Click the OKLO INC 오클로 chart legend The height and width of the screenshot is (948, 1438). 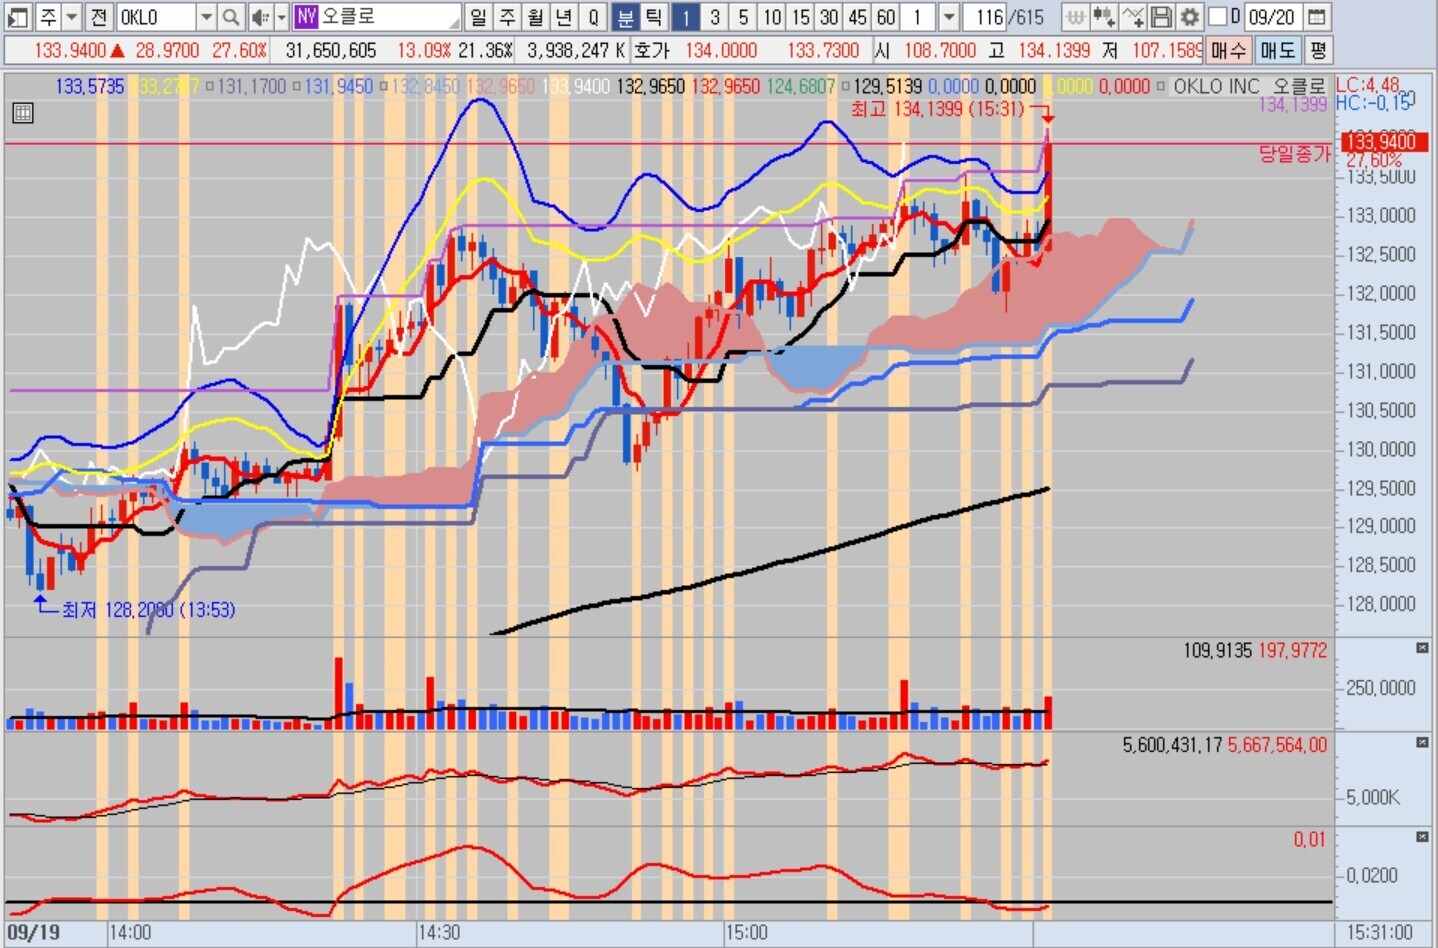pyautogui.click(x=1249, y=87)
